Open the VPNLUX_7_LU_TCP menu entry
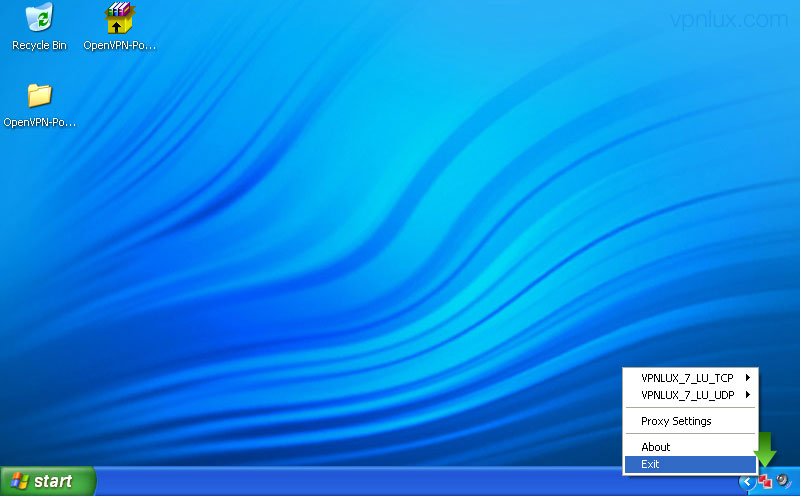 (690, 378)
